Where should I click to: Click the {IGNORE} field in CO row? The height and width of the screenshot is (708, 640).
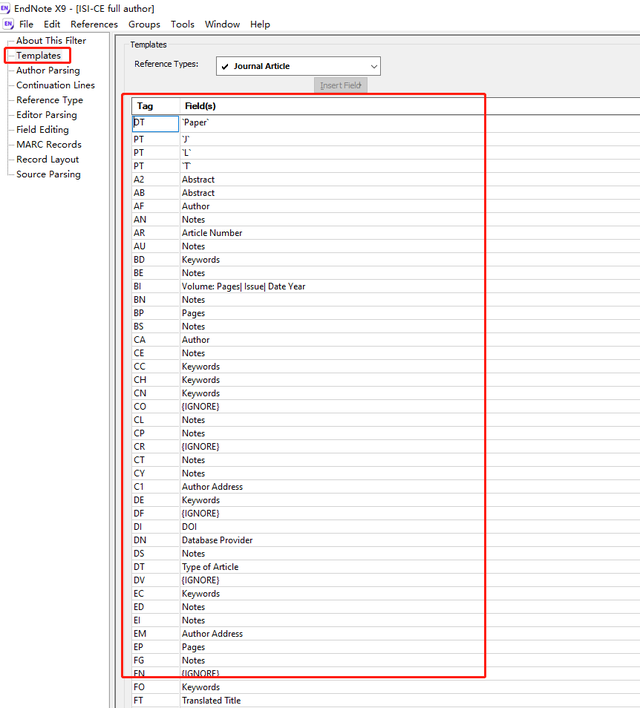coord(410,407)
